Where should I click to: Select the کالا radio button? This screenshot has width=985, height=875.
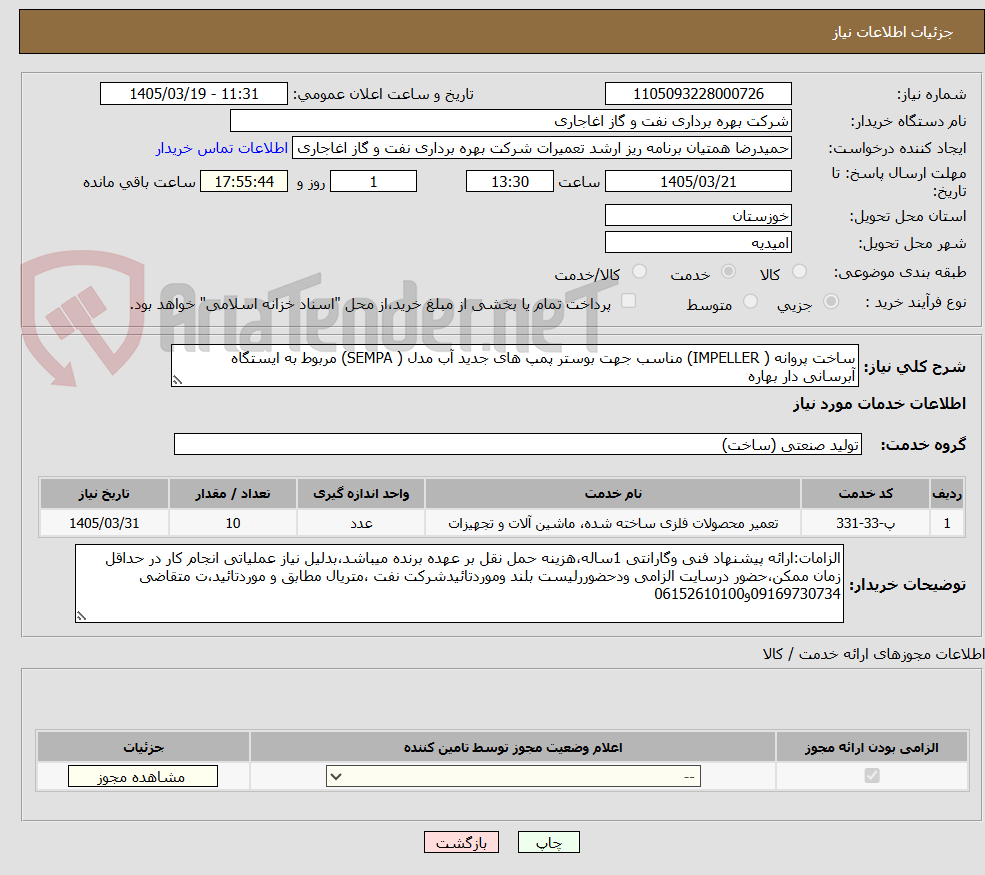(799, 271)
